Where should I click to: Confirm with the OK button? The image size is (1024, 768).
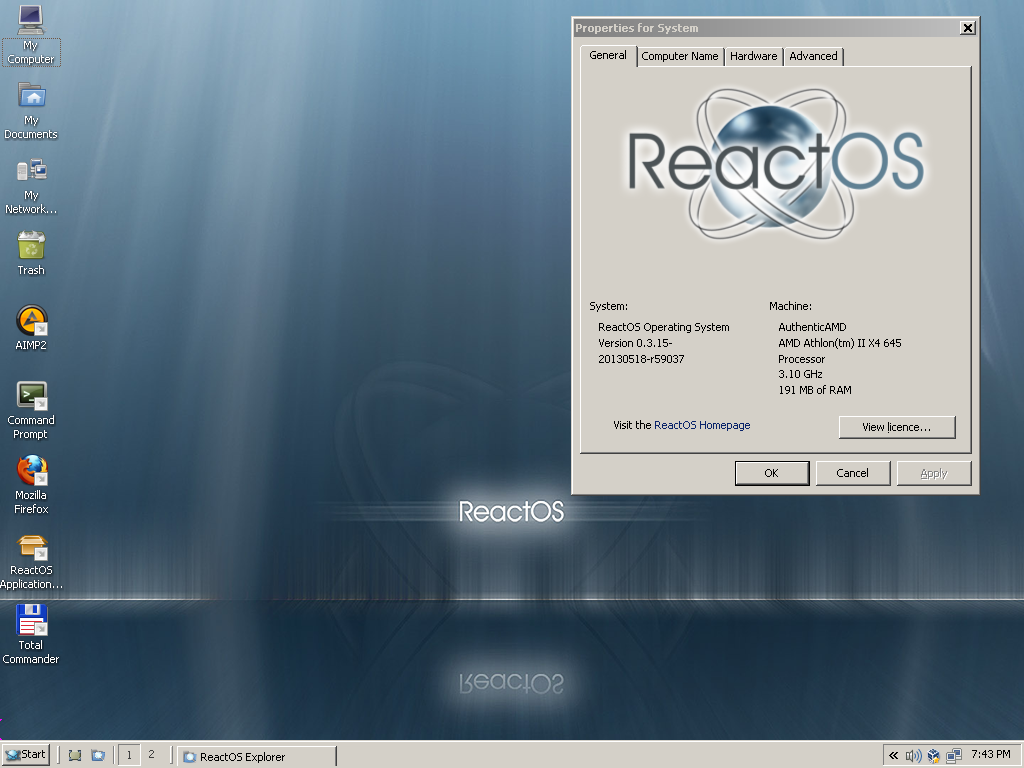click(x=772, y=473)
